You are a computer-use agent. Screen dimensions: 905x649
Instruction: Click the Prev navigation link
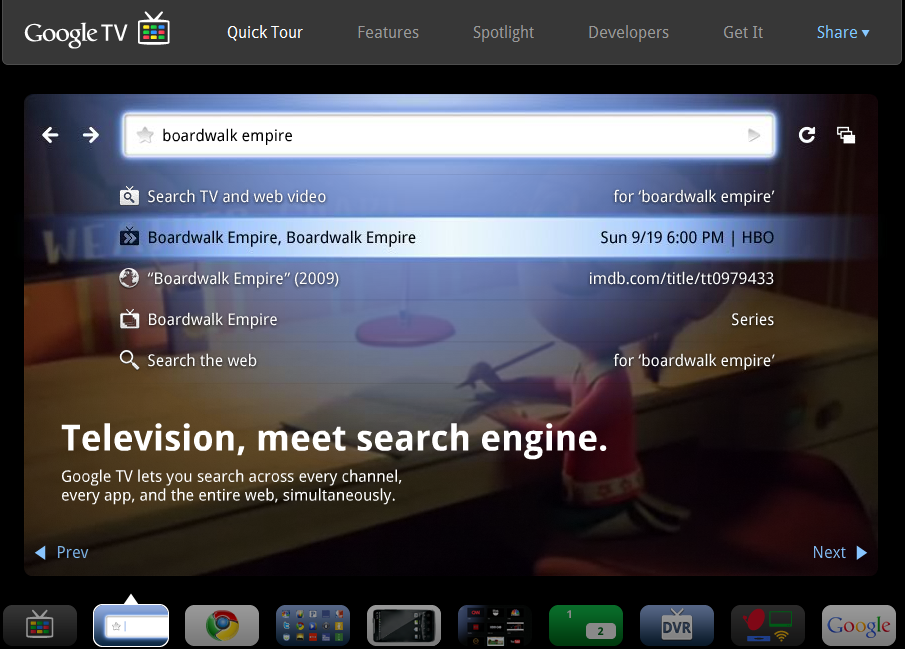[x=61, y=552]
